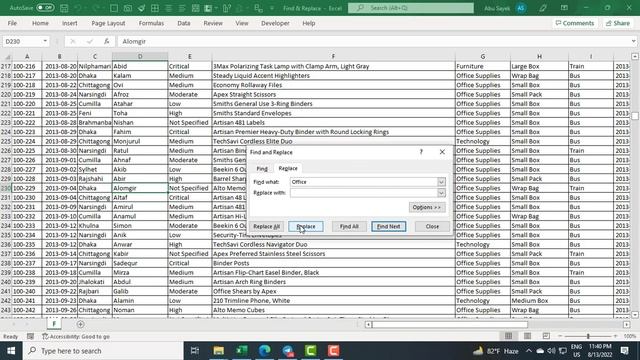Image resolution: width=640 pixels, height=360 pixels.
Task: Switch to the Insert ribbon tab
Action: [69, 23]
